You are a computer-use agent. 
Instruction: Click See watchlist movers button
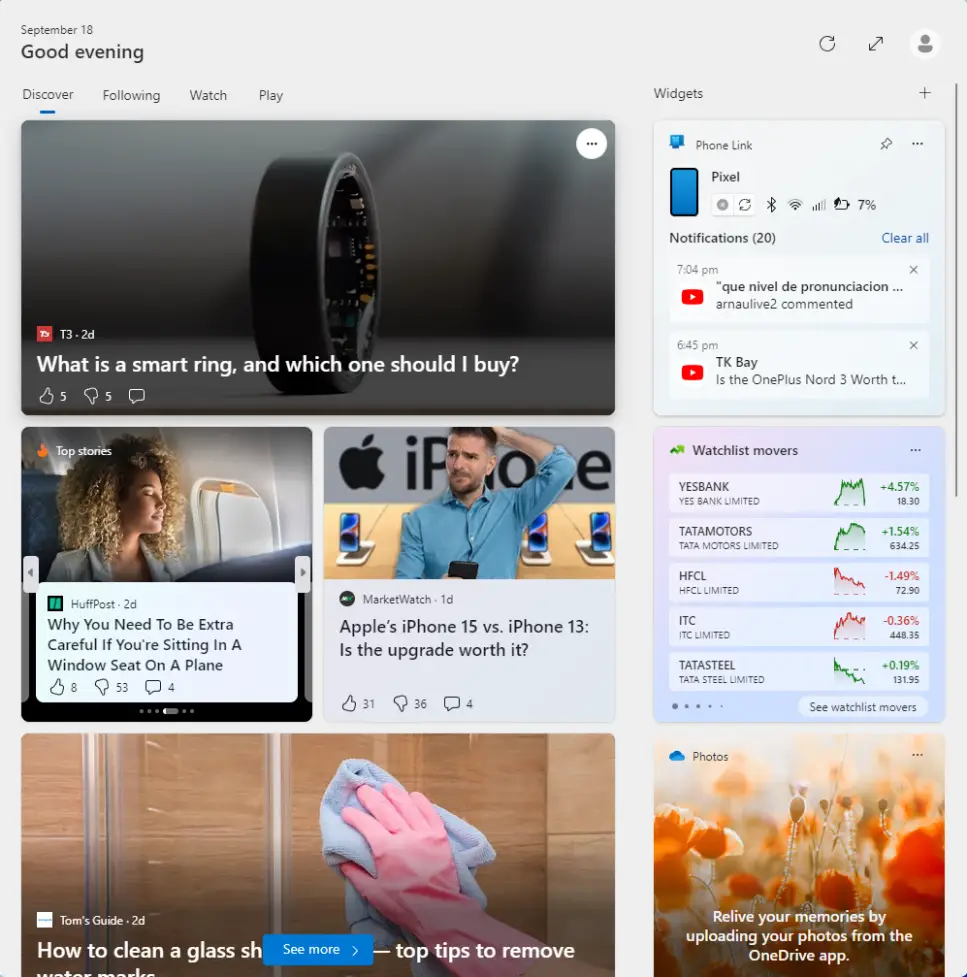pos(862,707)
